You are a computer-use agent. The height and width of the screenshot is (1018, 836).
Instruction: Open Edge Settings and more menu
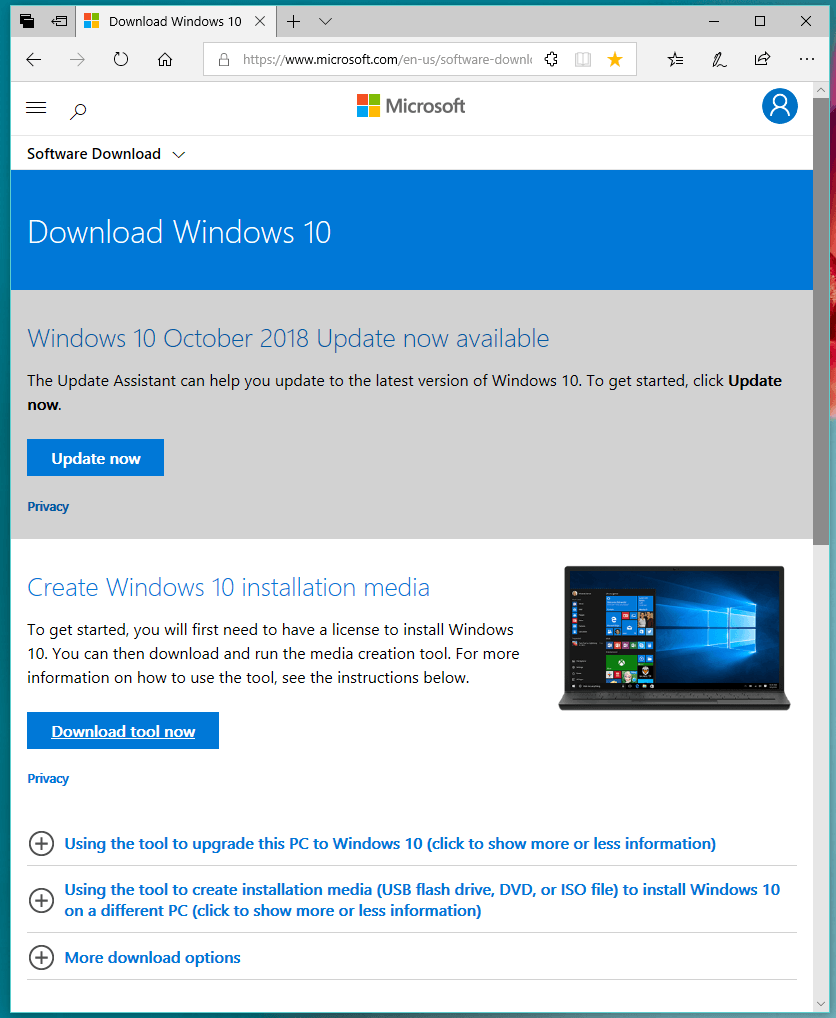point(807,59)
